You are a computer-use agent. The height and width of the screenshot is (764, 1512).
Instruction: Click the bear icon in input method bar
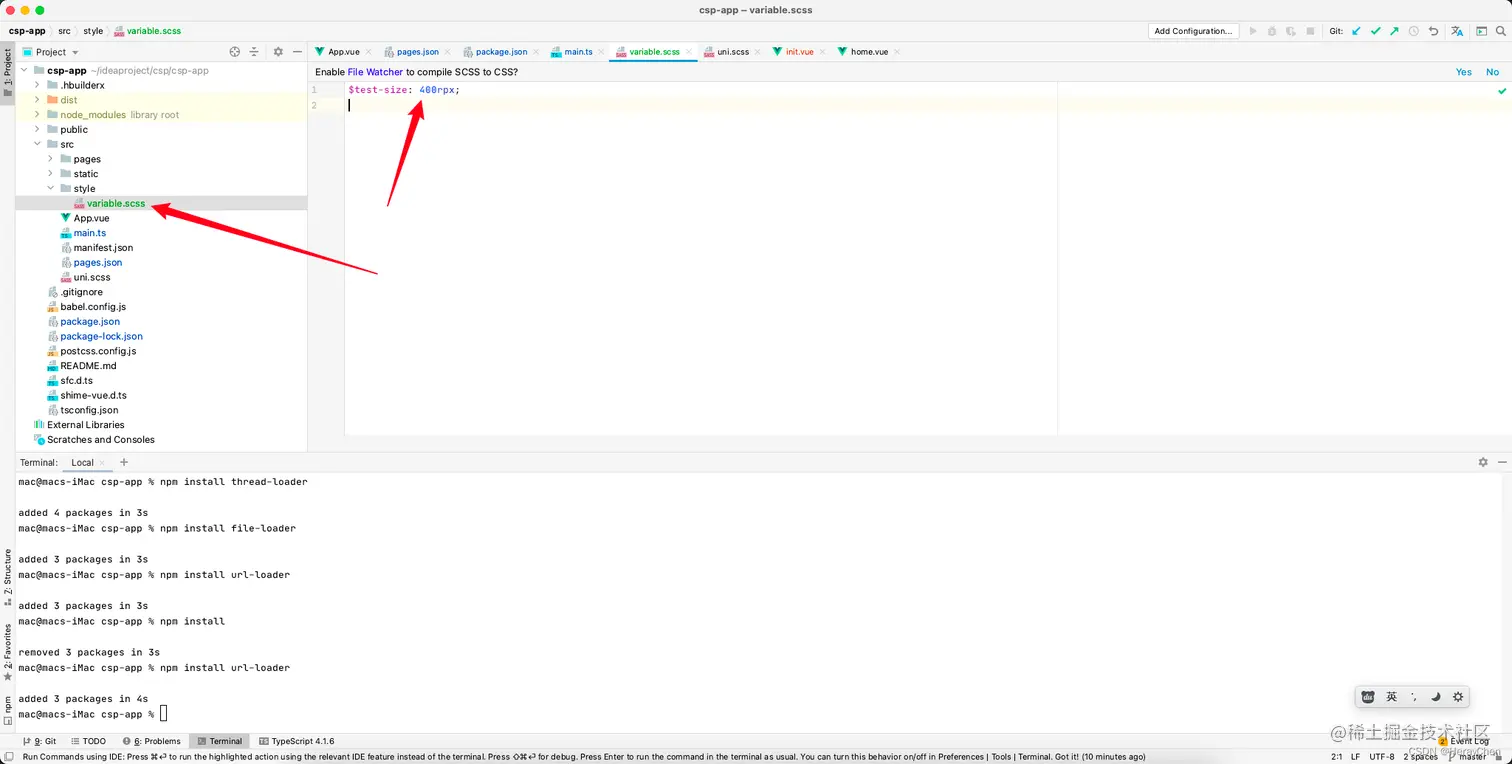coord(1368,697)
